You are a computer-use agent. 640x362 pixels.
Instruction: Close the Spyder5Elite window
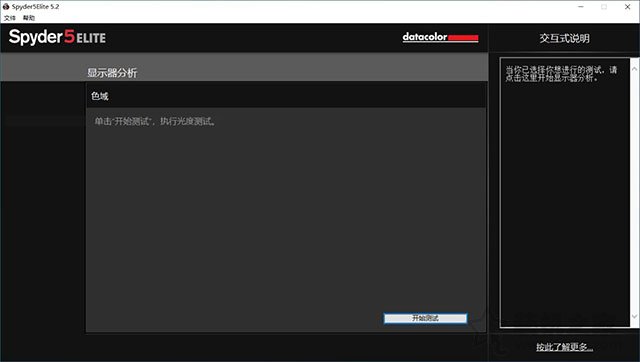(x=628, y=7)
